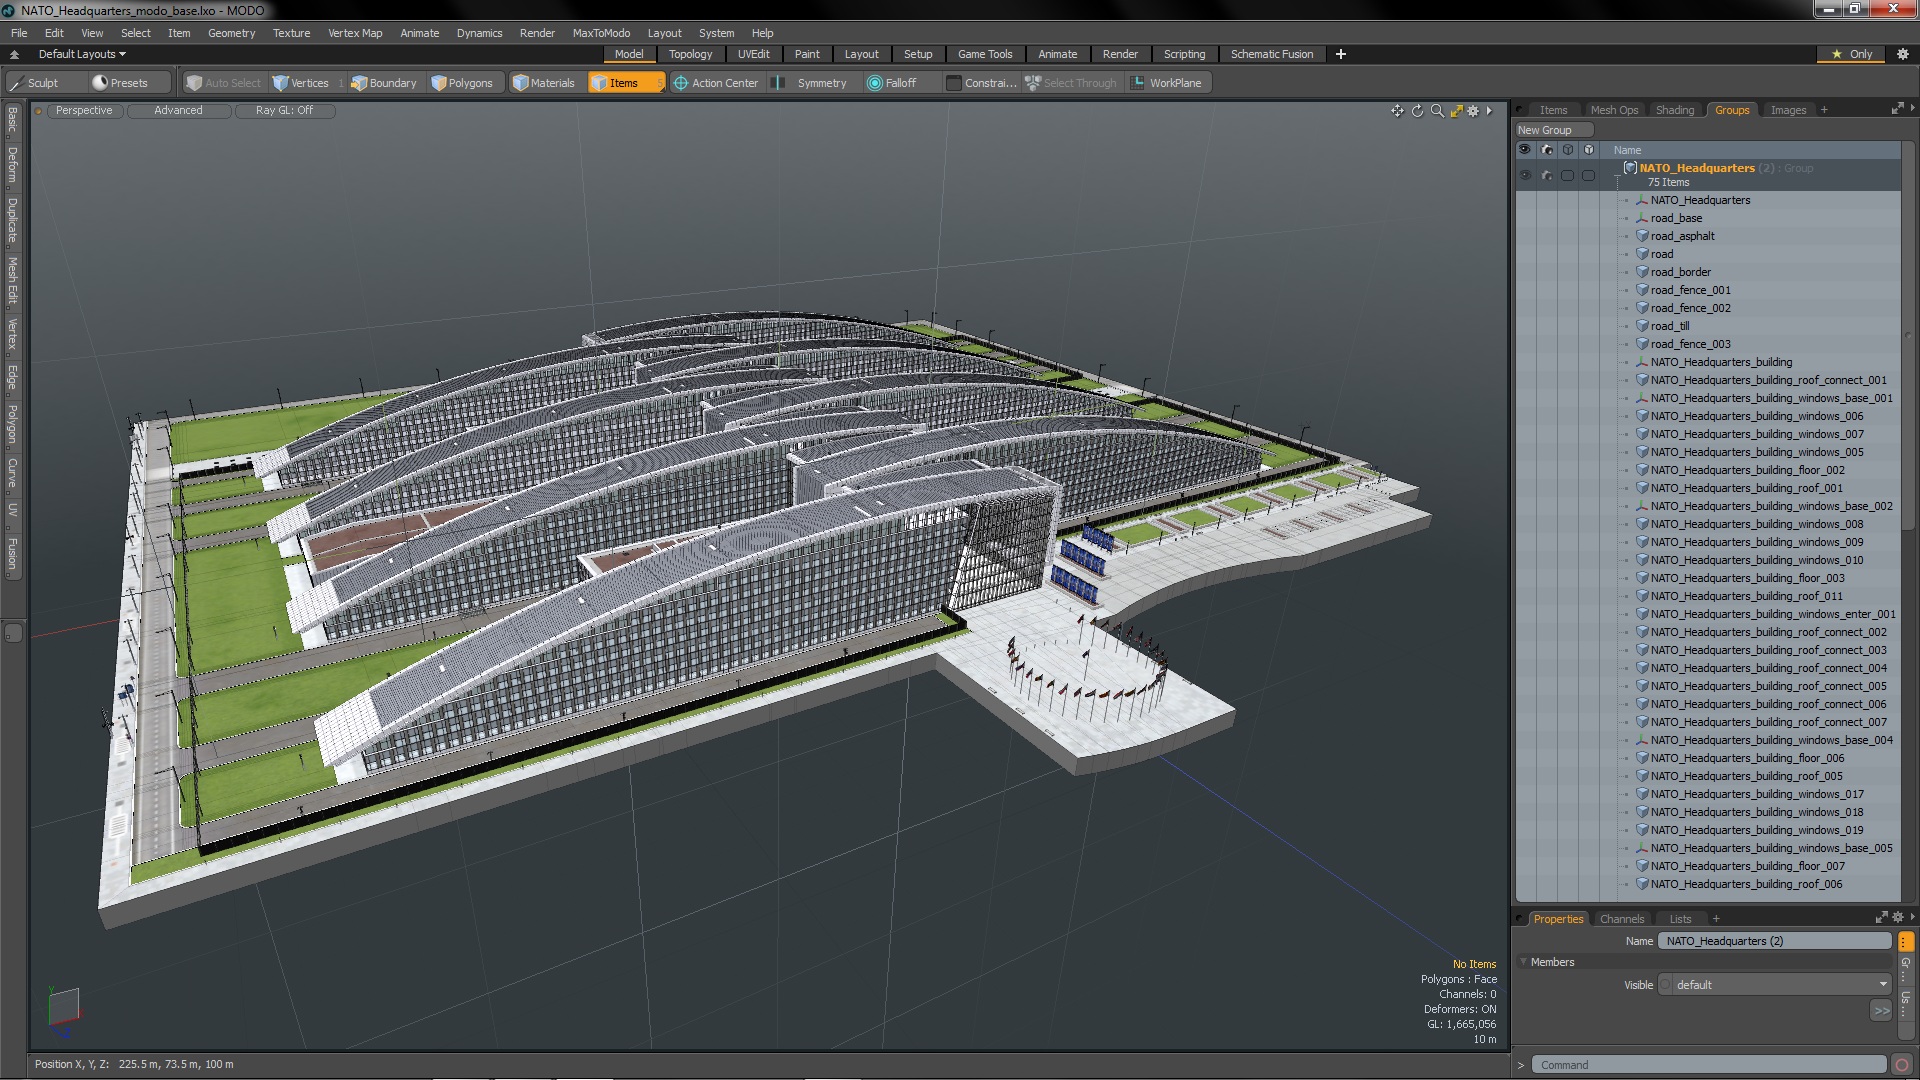Switch to Polygons selection mode
This screenshot has height=1080, width=1920.
click(x=462, y=83)
